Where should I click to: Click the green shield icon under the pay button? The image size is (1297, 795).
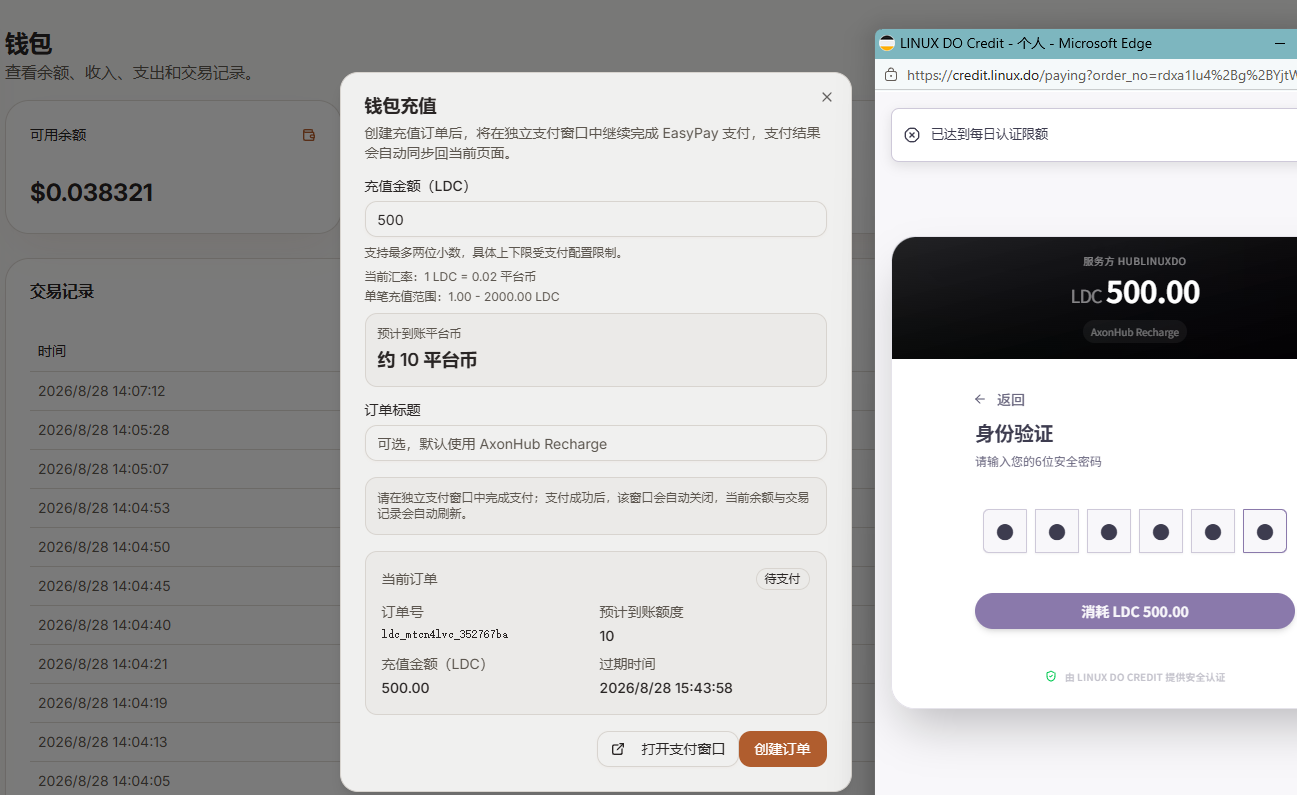1051,677
